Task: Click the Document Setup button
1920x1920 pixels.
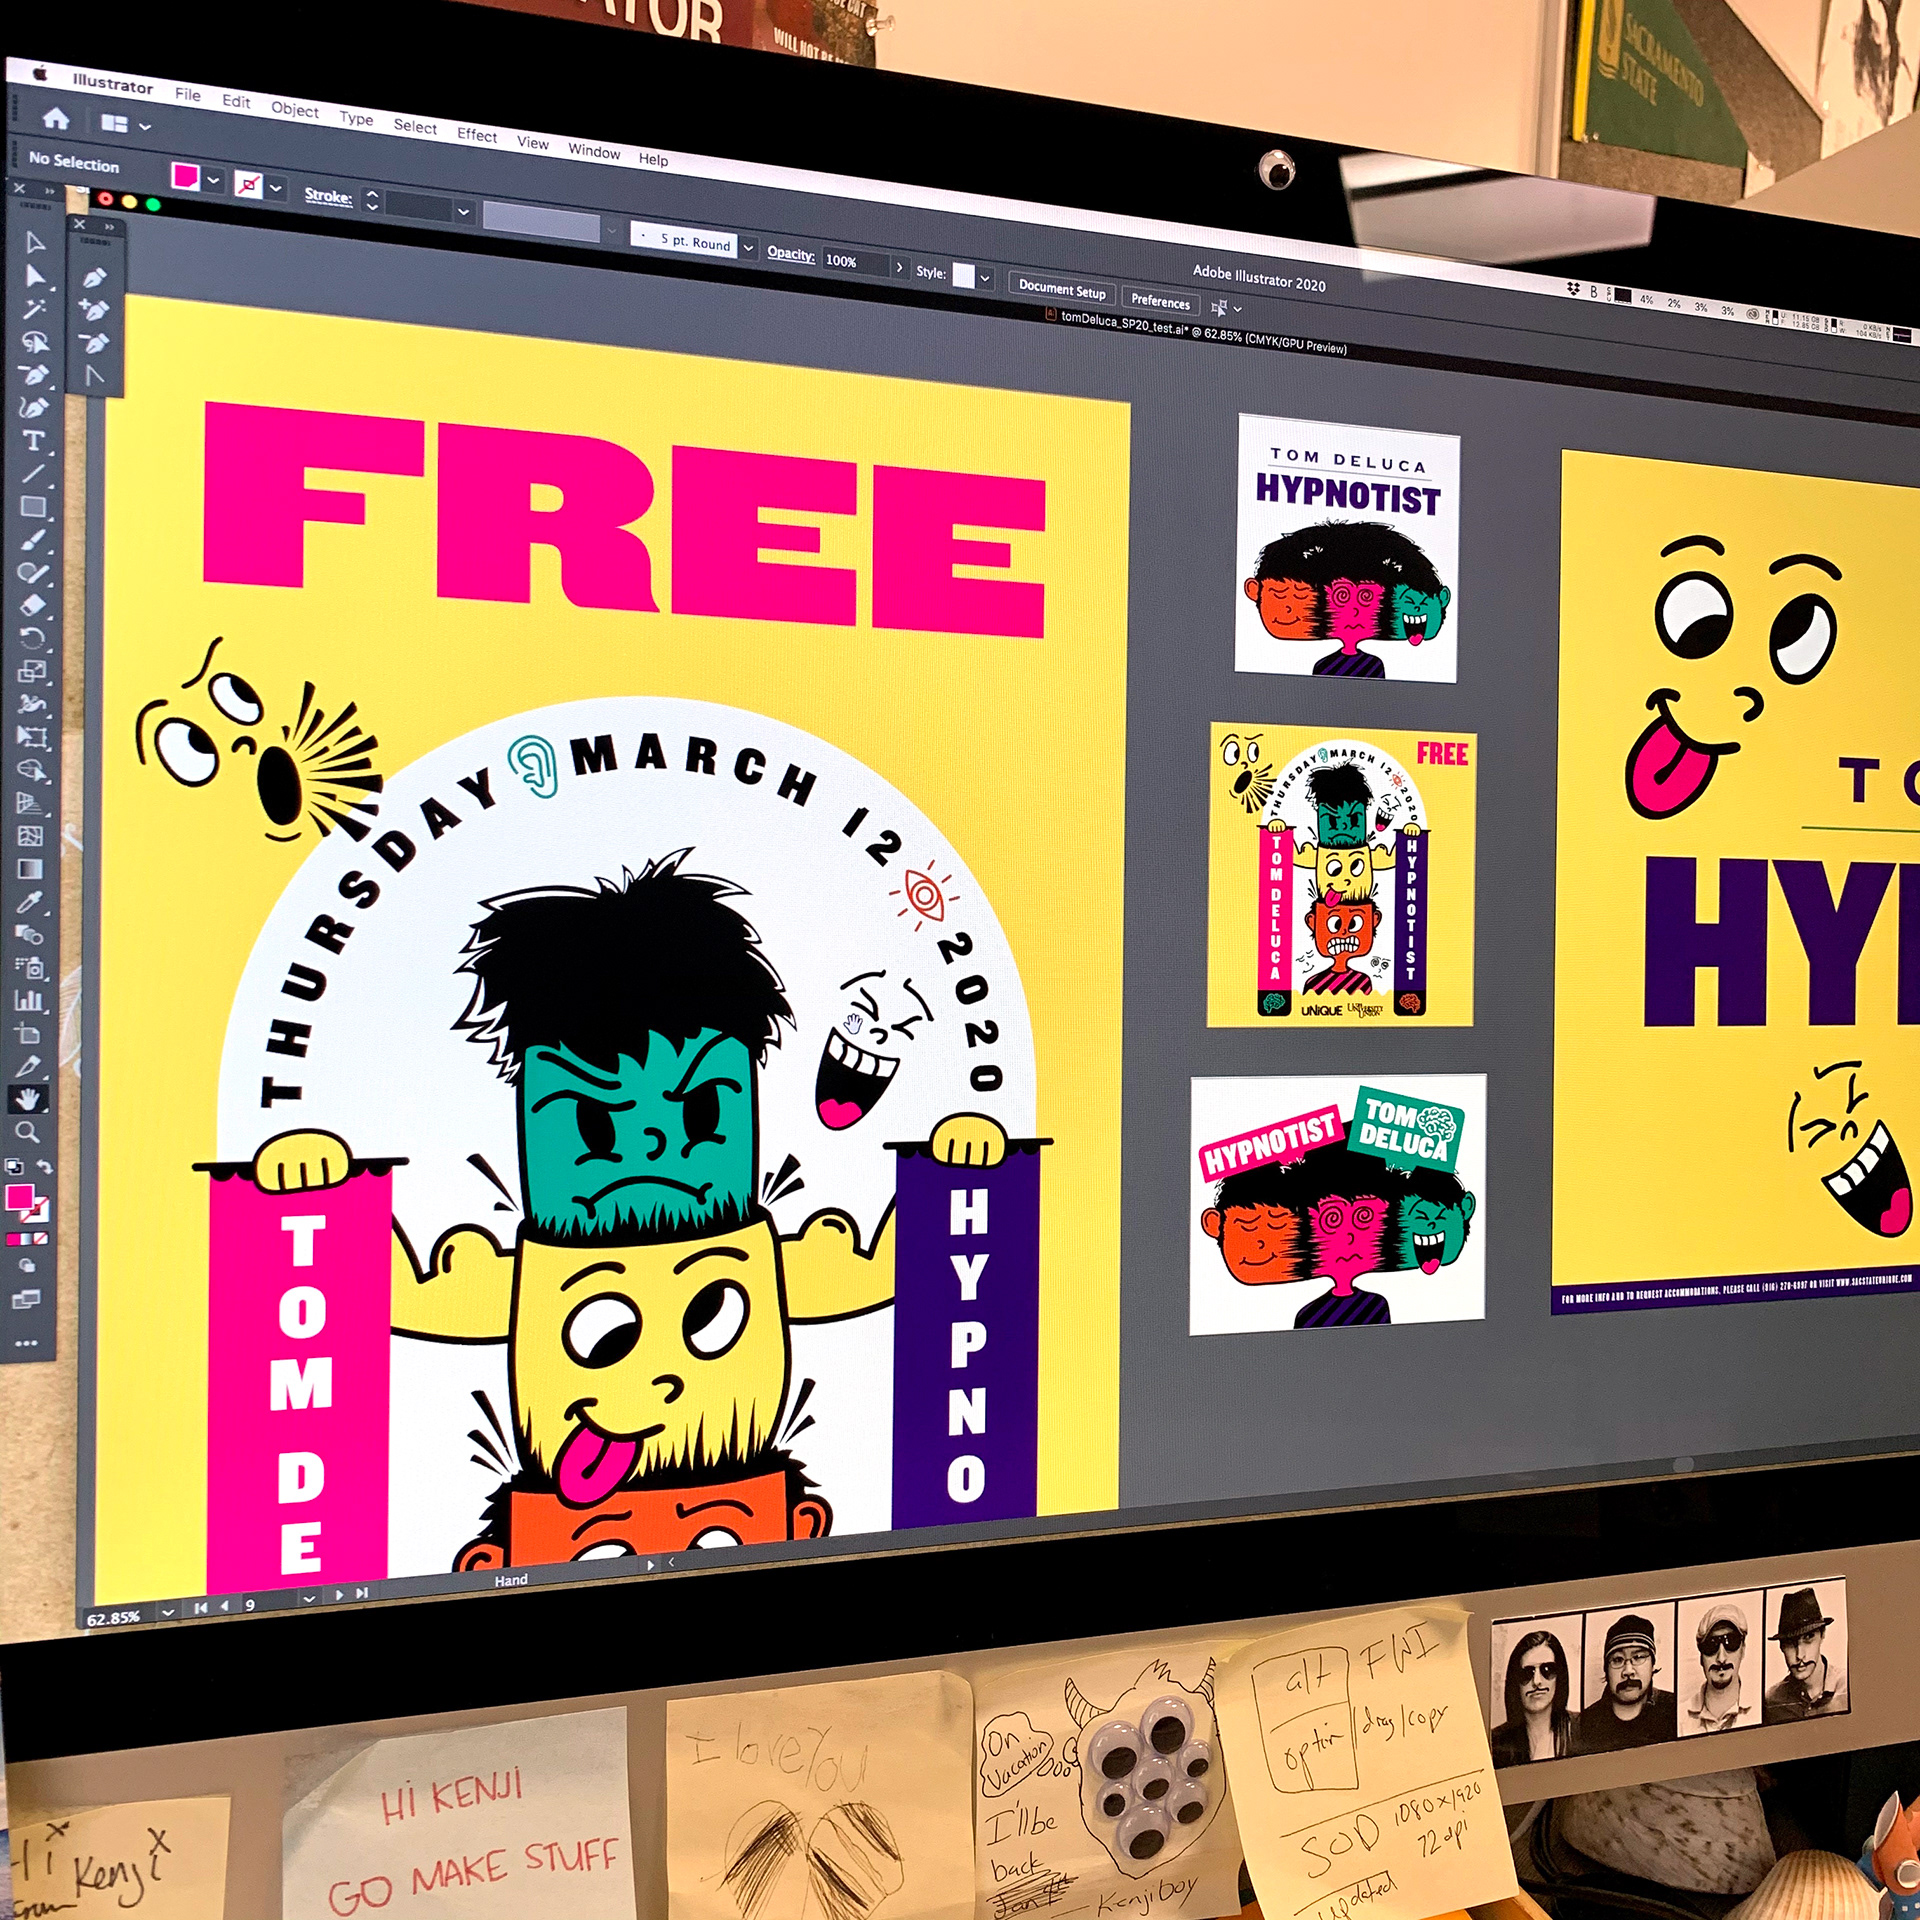Action: pyautogui.click(x=1061, y=289)
